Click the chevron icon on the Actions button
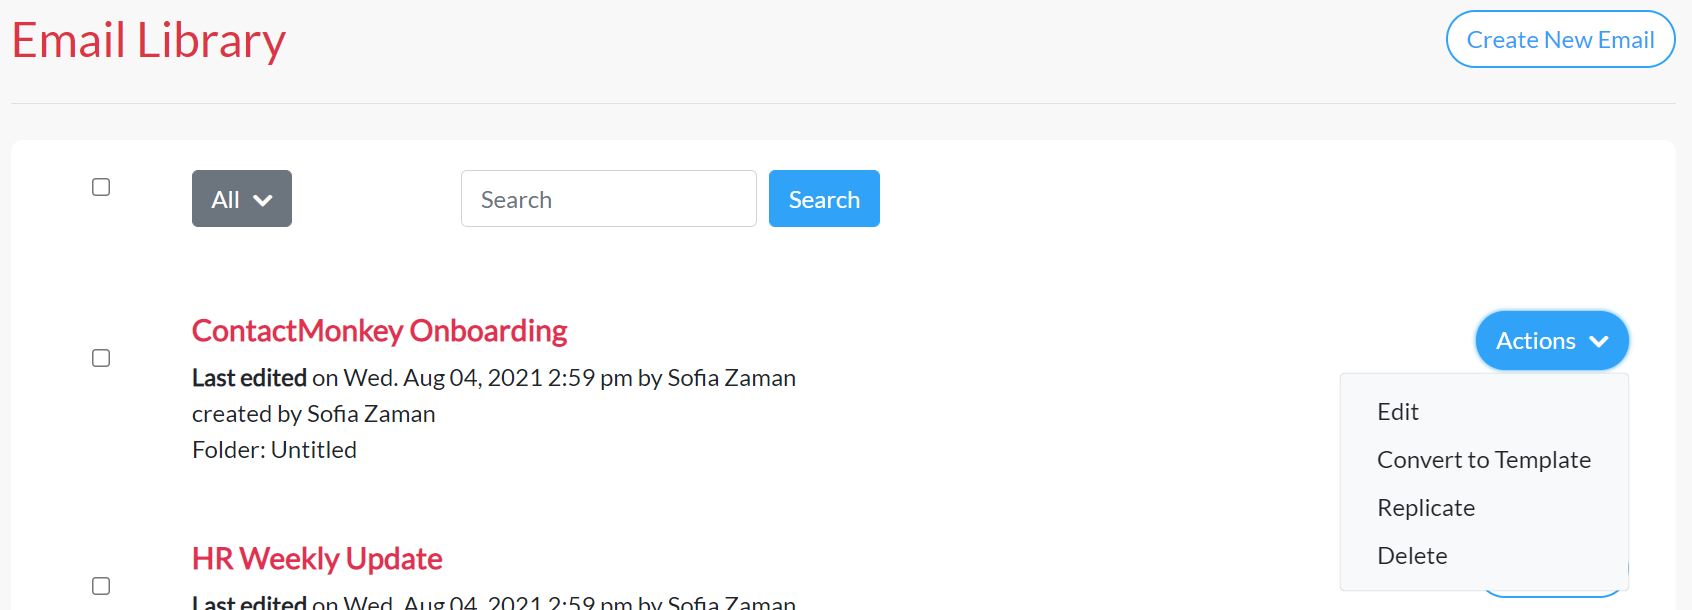Viewport: 1692px width, 610px height. click(x=1599, y=341)
